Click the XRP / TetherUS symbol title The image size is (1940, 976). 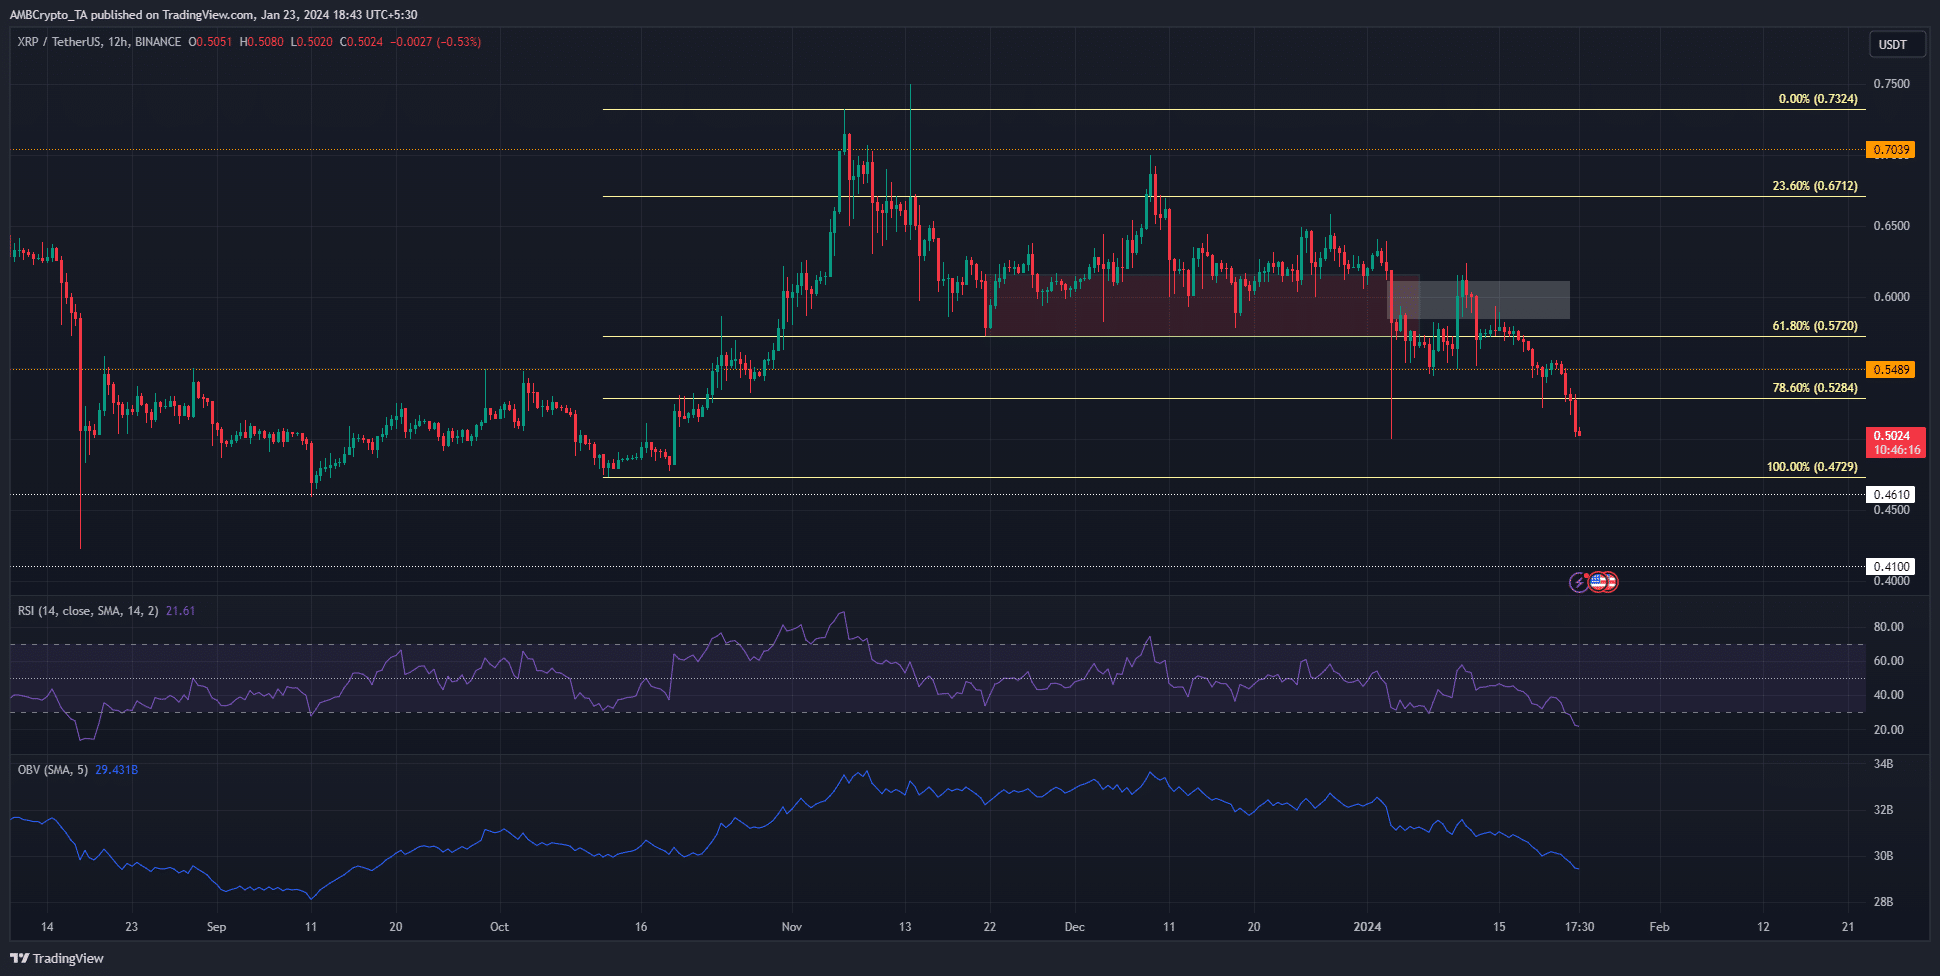pos(58,42)
